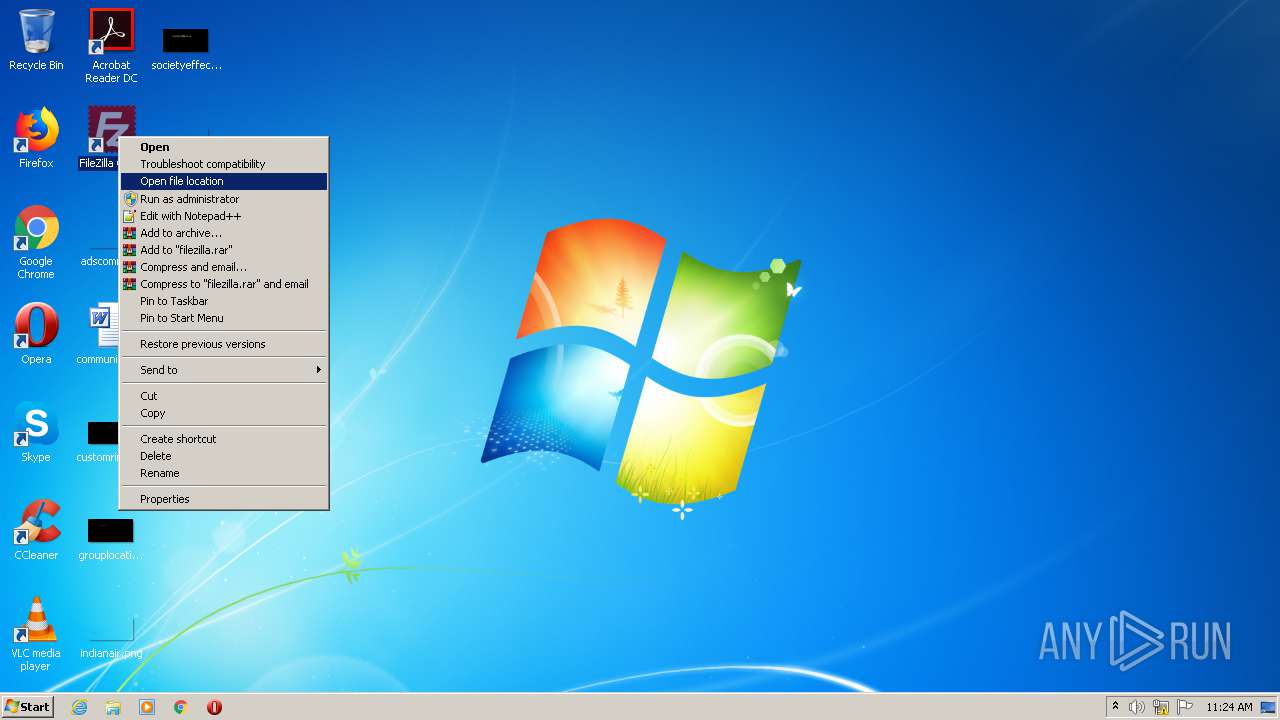The width and height of the screenshot is (1280, 720).
Task: Launch Opera from the taskbar
Action: (214, 707)
